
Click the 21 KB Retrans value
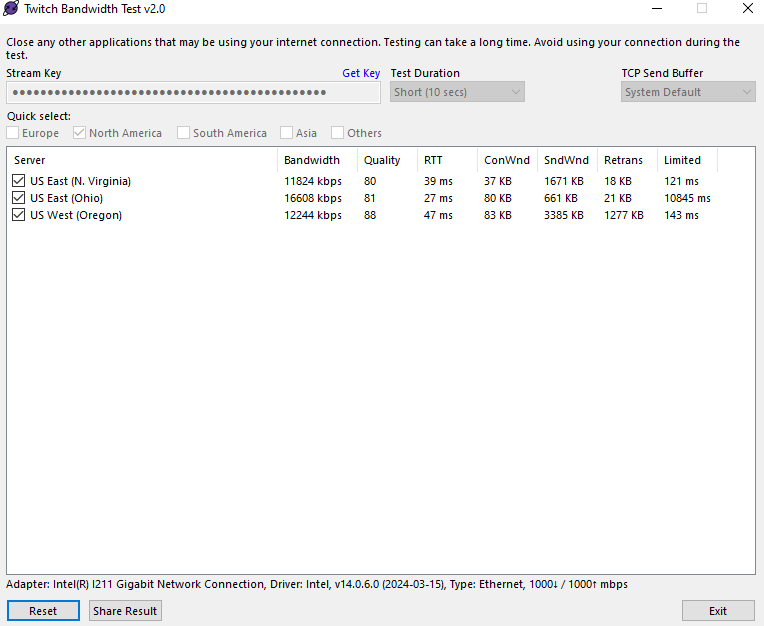pos(618,198)
